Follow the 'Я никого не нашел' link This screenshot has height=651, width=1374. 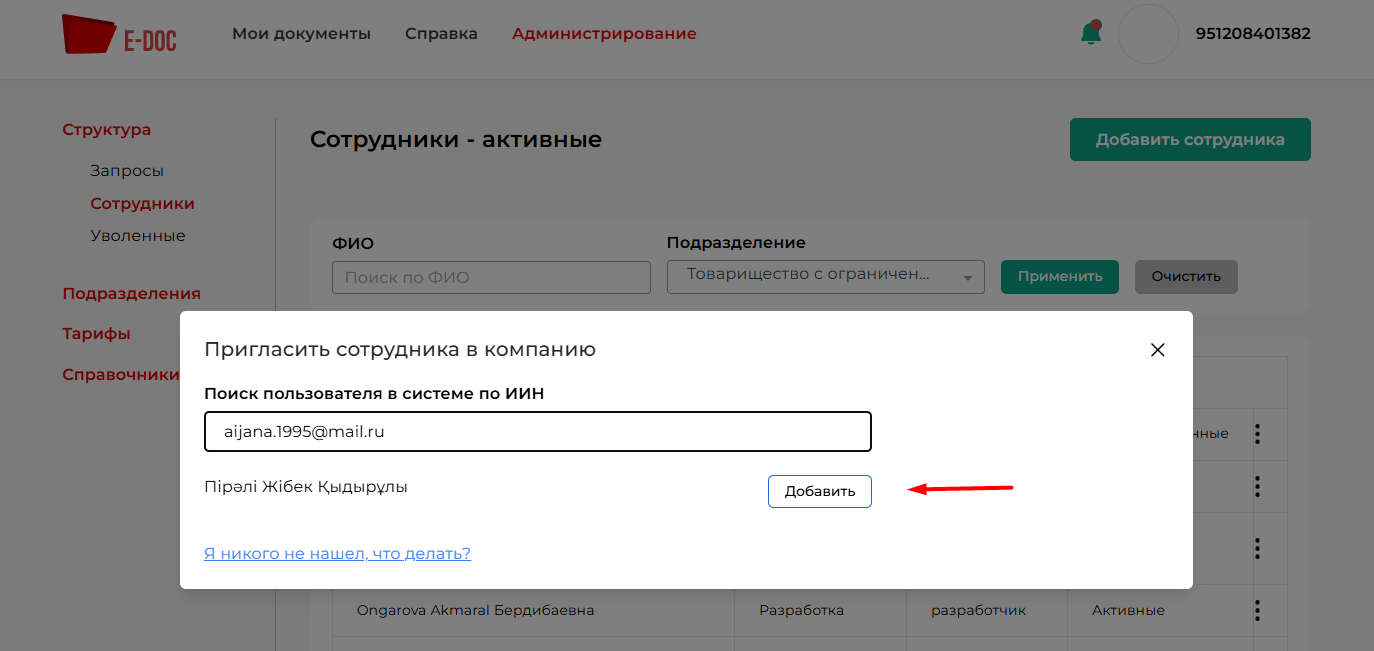coord(337,553)
